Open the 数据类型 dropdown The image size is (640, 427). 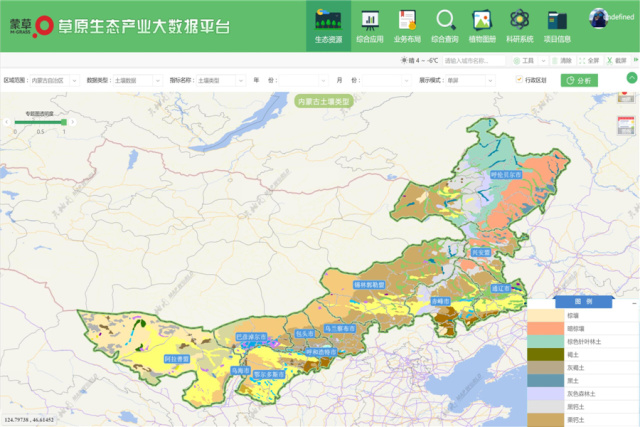click(x=132, y=80)
